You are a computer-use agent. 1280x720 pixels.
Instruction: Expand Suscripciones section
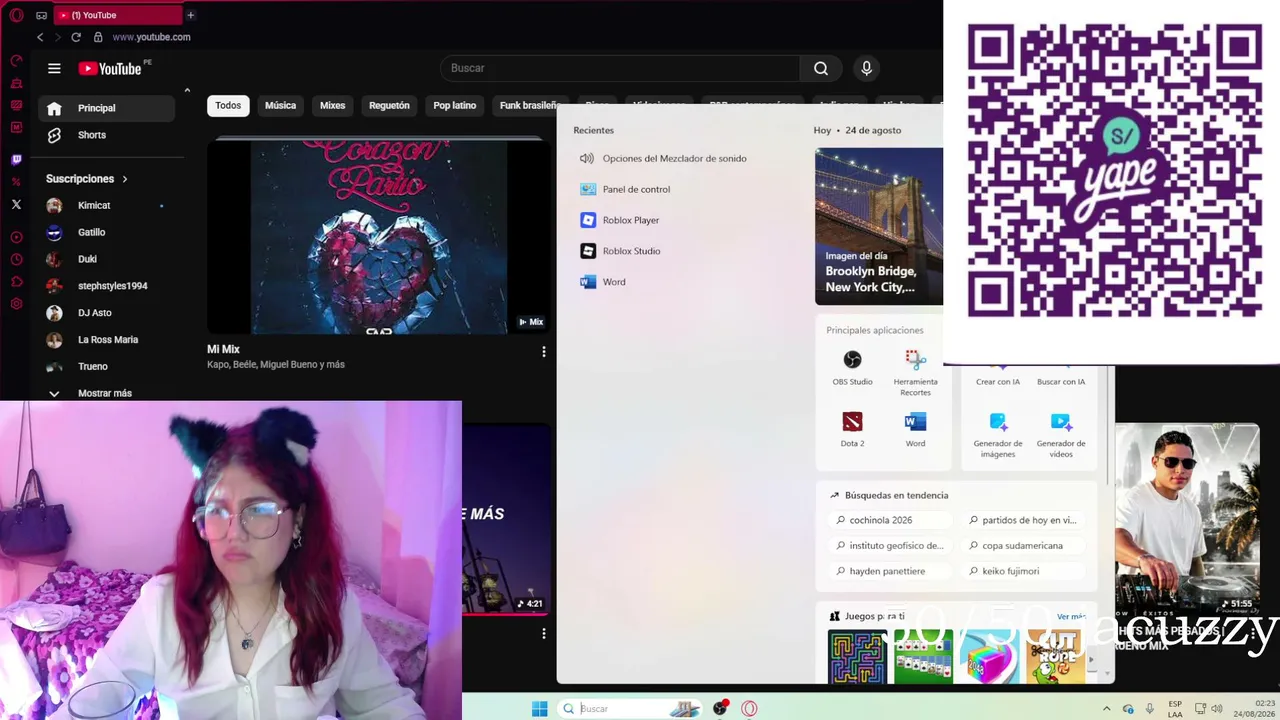(87, 179)
